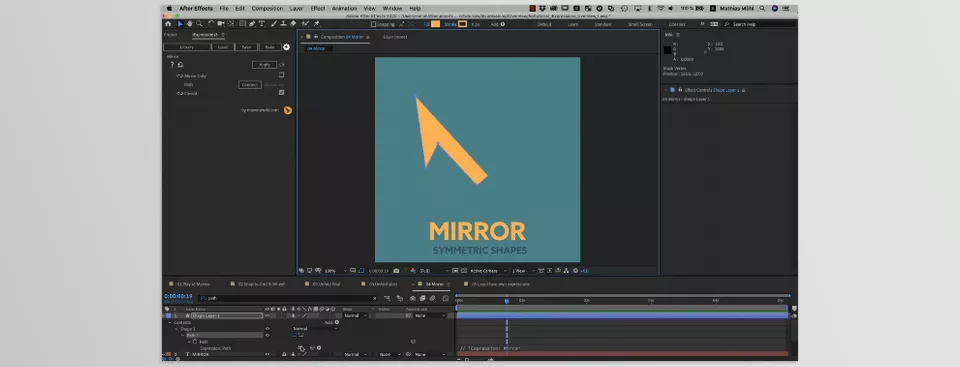Click the timeline layer search field
Viewport: 960px width, 367px height.
coord(288,298)
